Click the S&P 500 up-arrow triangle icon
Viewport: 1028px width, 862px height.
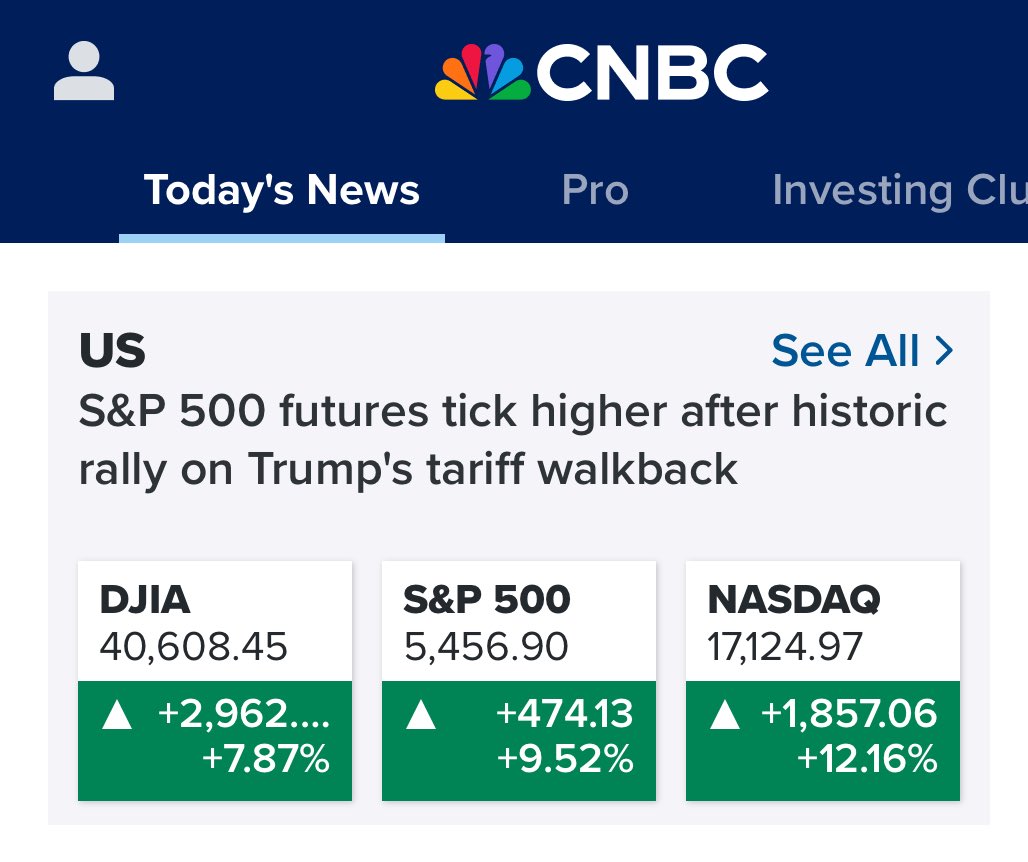coord(421,715)
